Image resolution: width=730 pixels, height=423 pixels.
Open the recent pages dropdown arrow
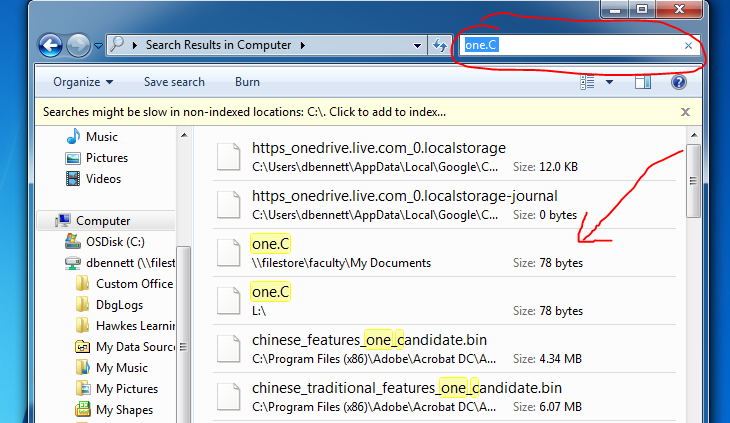pyautogui.click(x=98, y=46)
